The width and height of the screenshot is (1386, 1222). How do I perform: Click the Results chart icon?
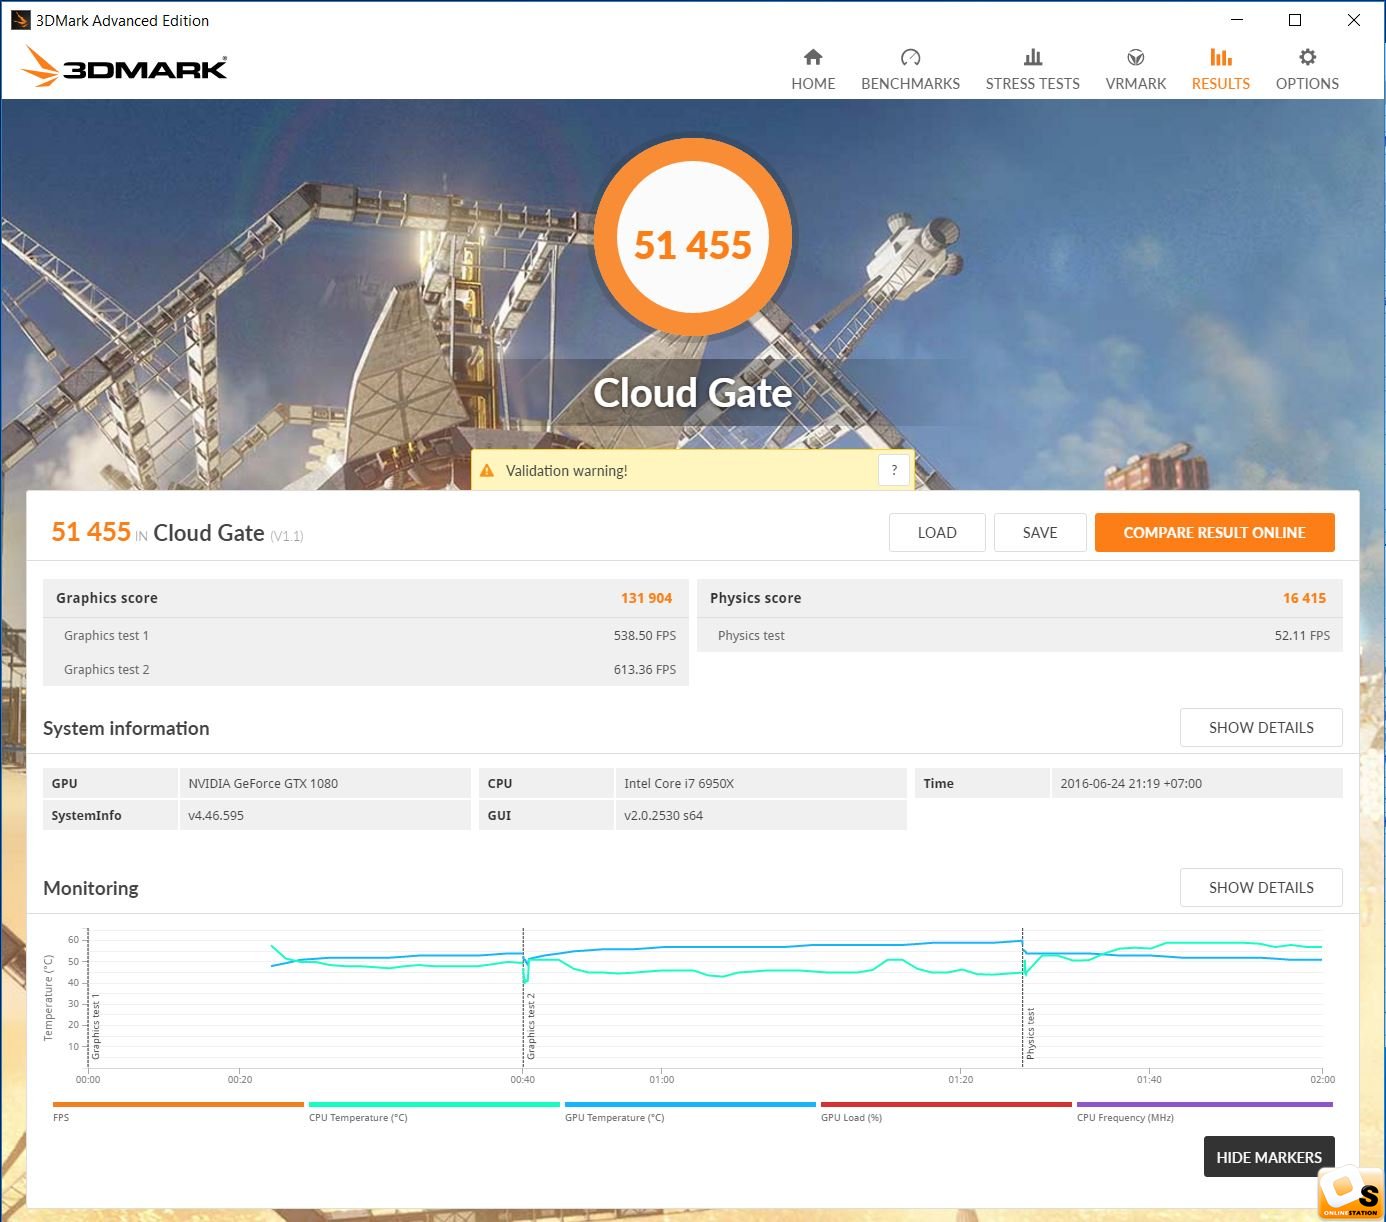click(x=1221, y=57)
